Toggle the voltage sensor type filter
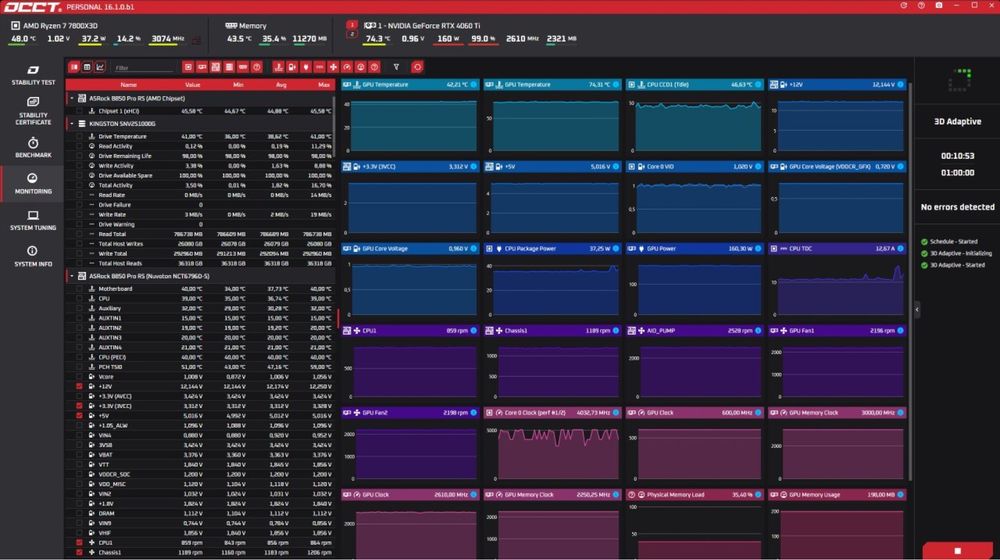The width and height of the screenshot is (1000, 560). (x=292, y=67)
